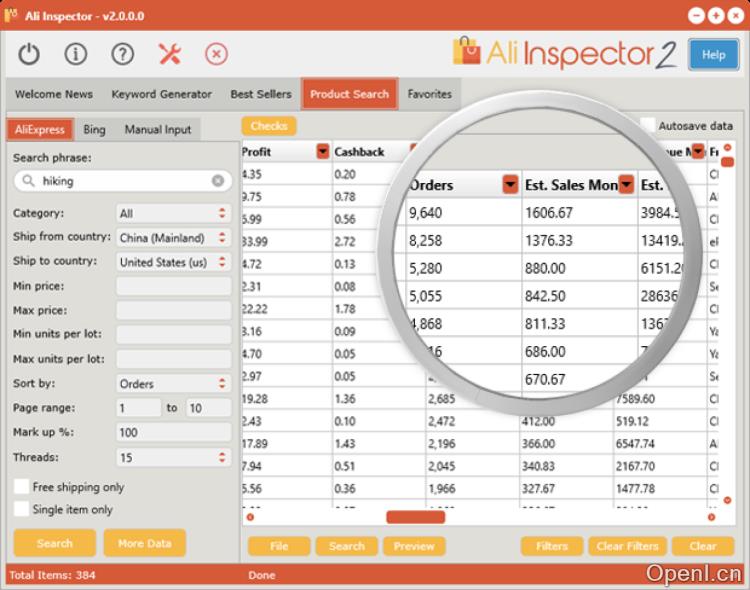Screen dimensions: 750x590
Task: Click the power icon in toolbar
Action: tap(29, 54)
